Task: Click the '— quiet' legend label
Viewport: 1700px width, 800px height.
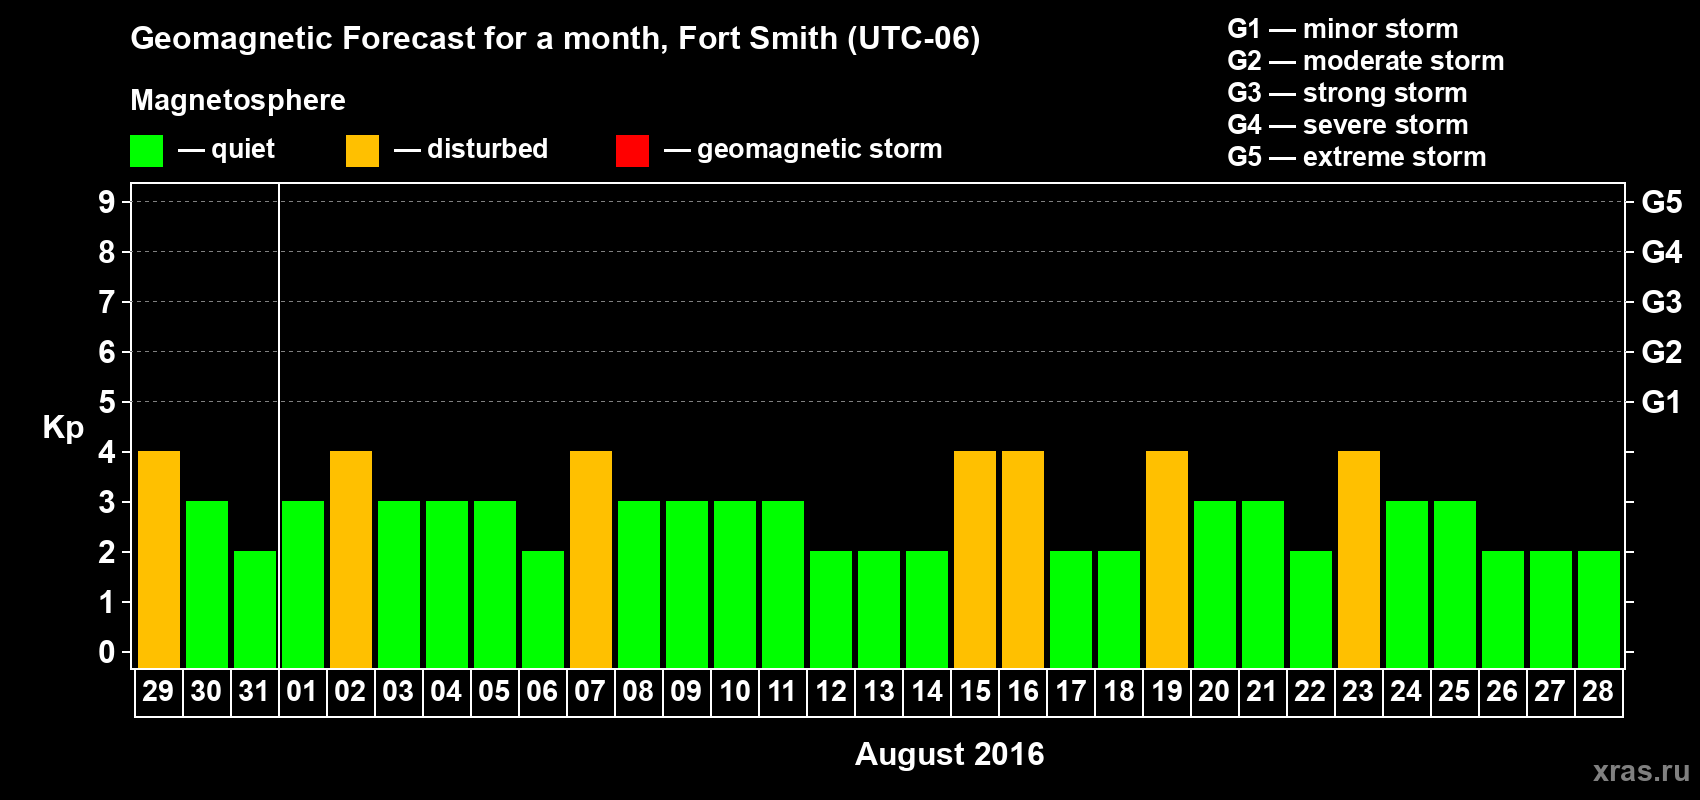Action: coord(227,150)
